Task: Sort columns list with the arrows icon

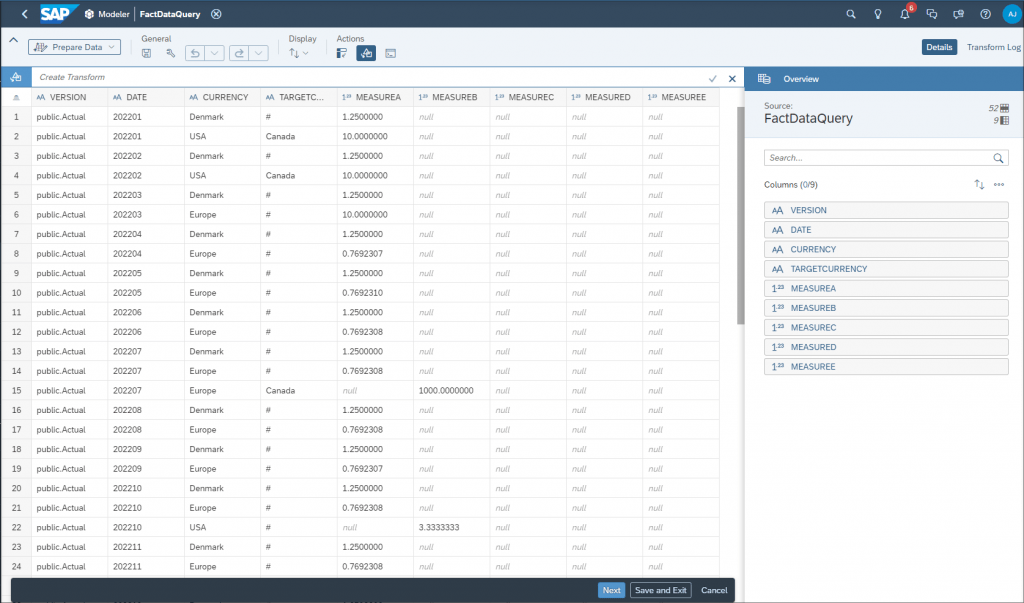Action: (979, 185)
